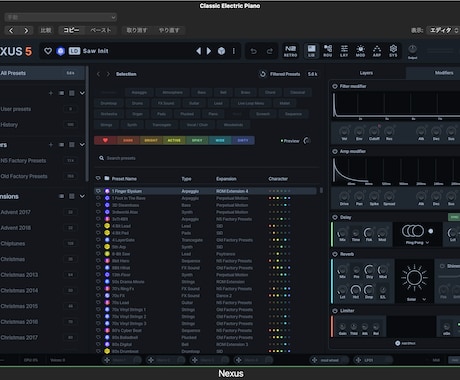This screenshot has height=380, width=460.
Task: Click the redo arrow in Nexus header
Action: tap(269, 51)
